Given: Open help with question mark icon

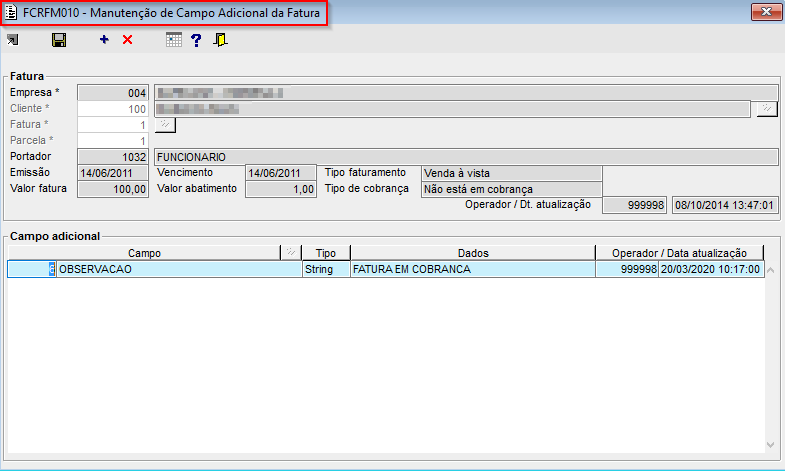Looking at the screenshot, I should coord(196,40).
